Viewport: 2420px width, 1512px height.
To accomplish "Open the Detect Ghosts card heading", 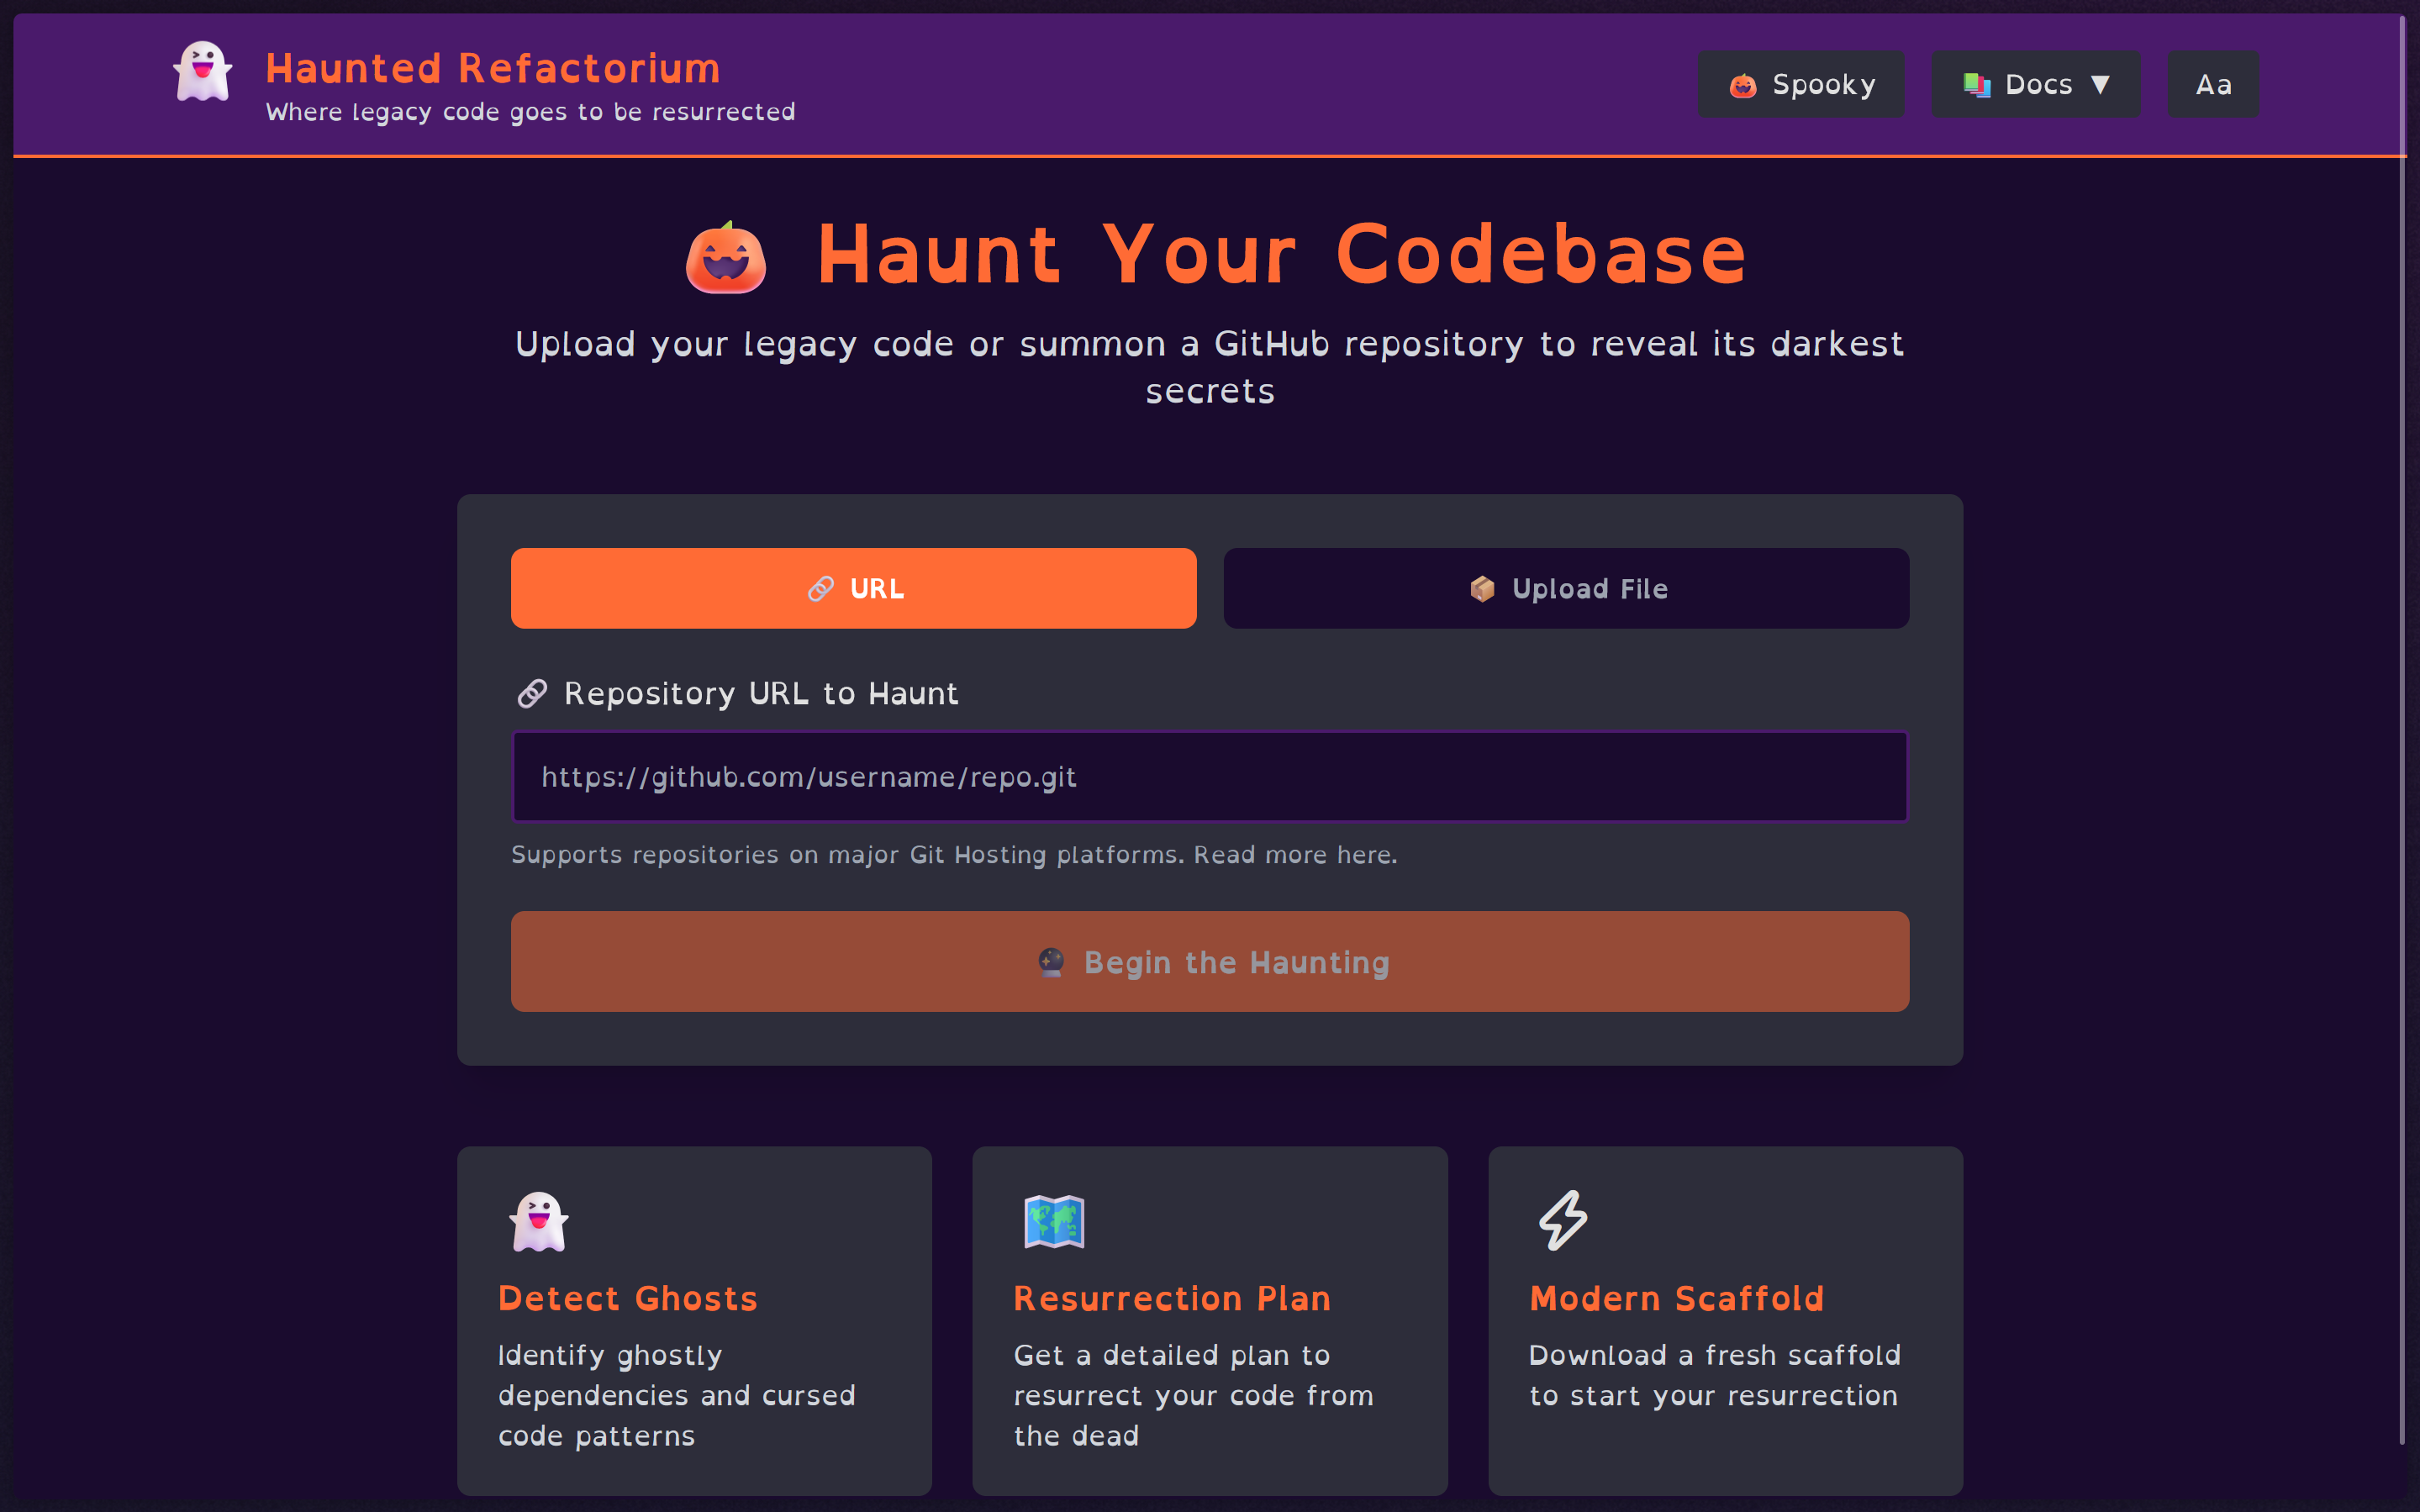I will coord(627,1298).
